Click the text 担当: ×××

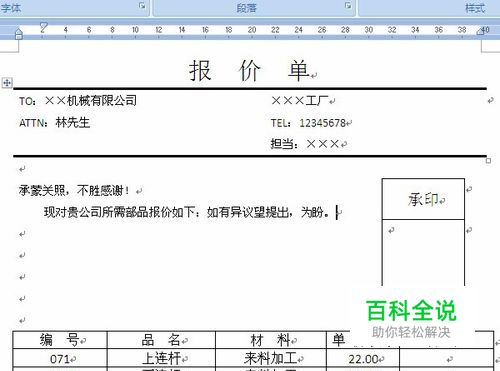pyautogui.click(x=305, y=144)
